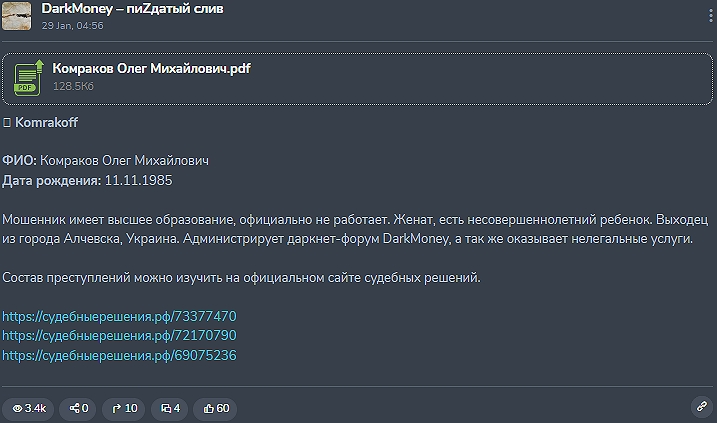717x423 pixels.
Task: Click the green PDF file icon
Action: click(28, 77)
